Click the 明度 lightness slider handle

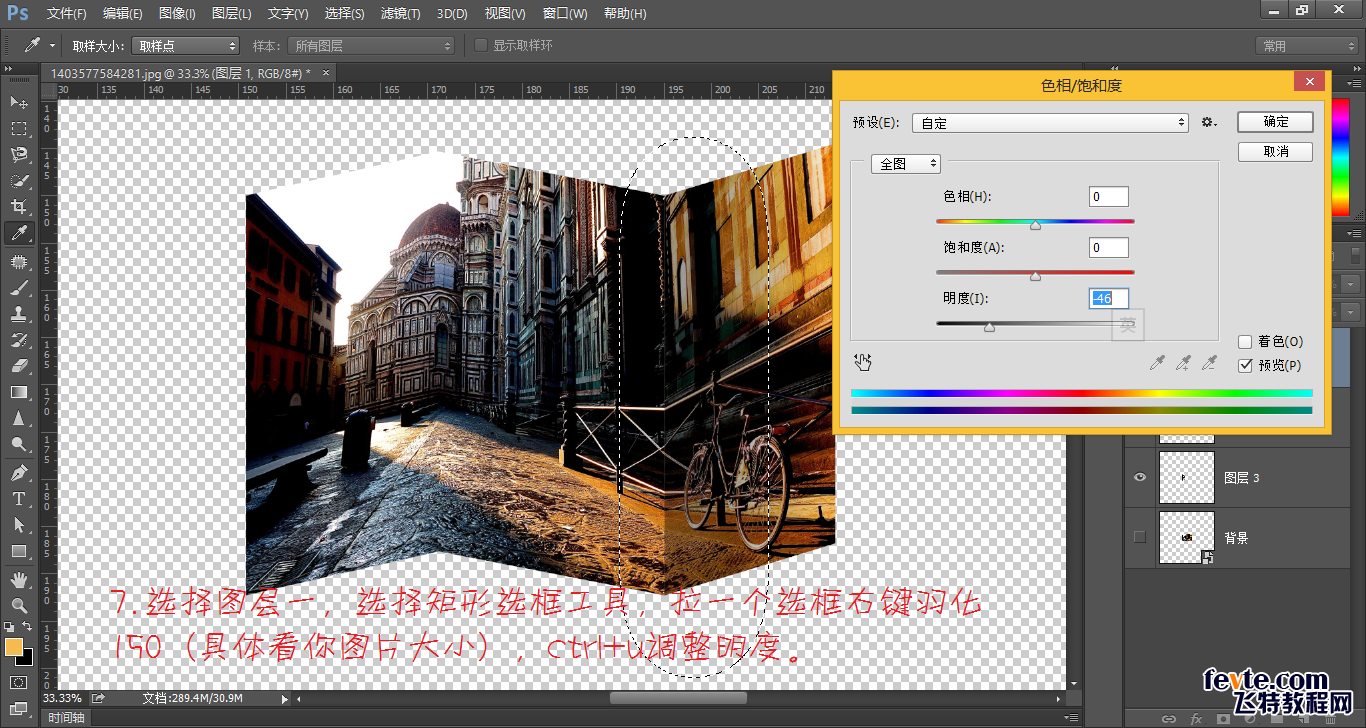click(989, 328)
